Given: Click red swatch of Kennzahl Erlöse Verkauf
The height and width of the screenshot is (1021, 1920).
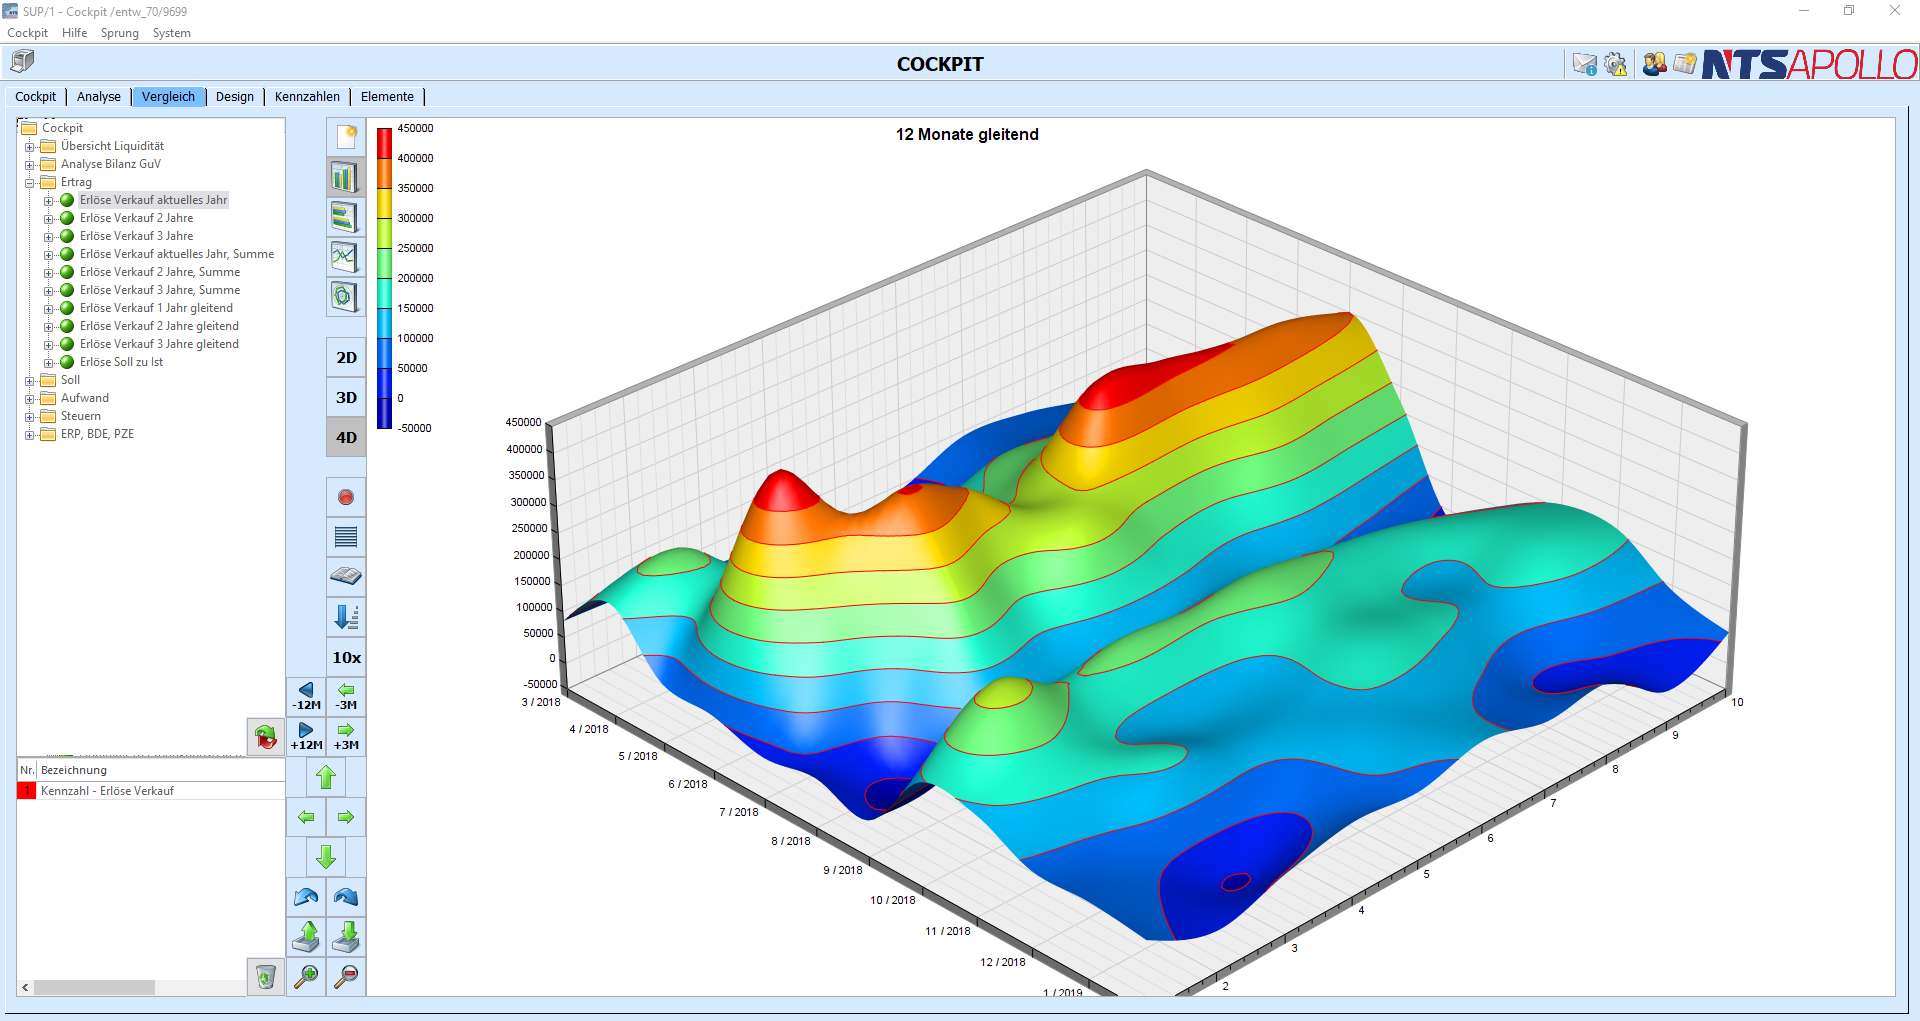Looking at the screenshot, I should pyautogui.click(x=27, y=791).
